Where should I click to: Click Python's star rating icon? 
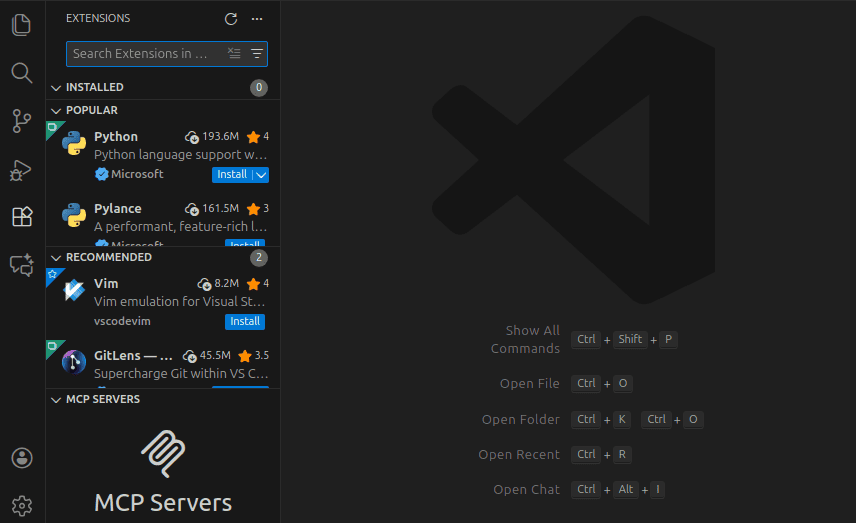(x=253, y=136)
